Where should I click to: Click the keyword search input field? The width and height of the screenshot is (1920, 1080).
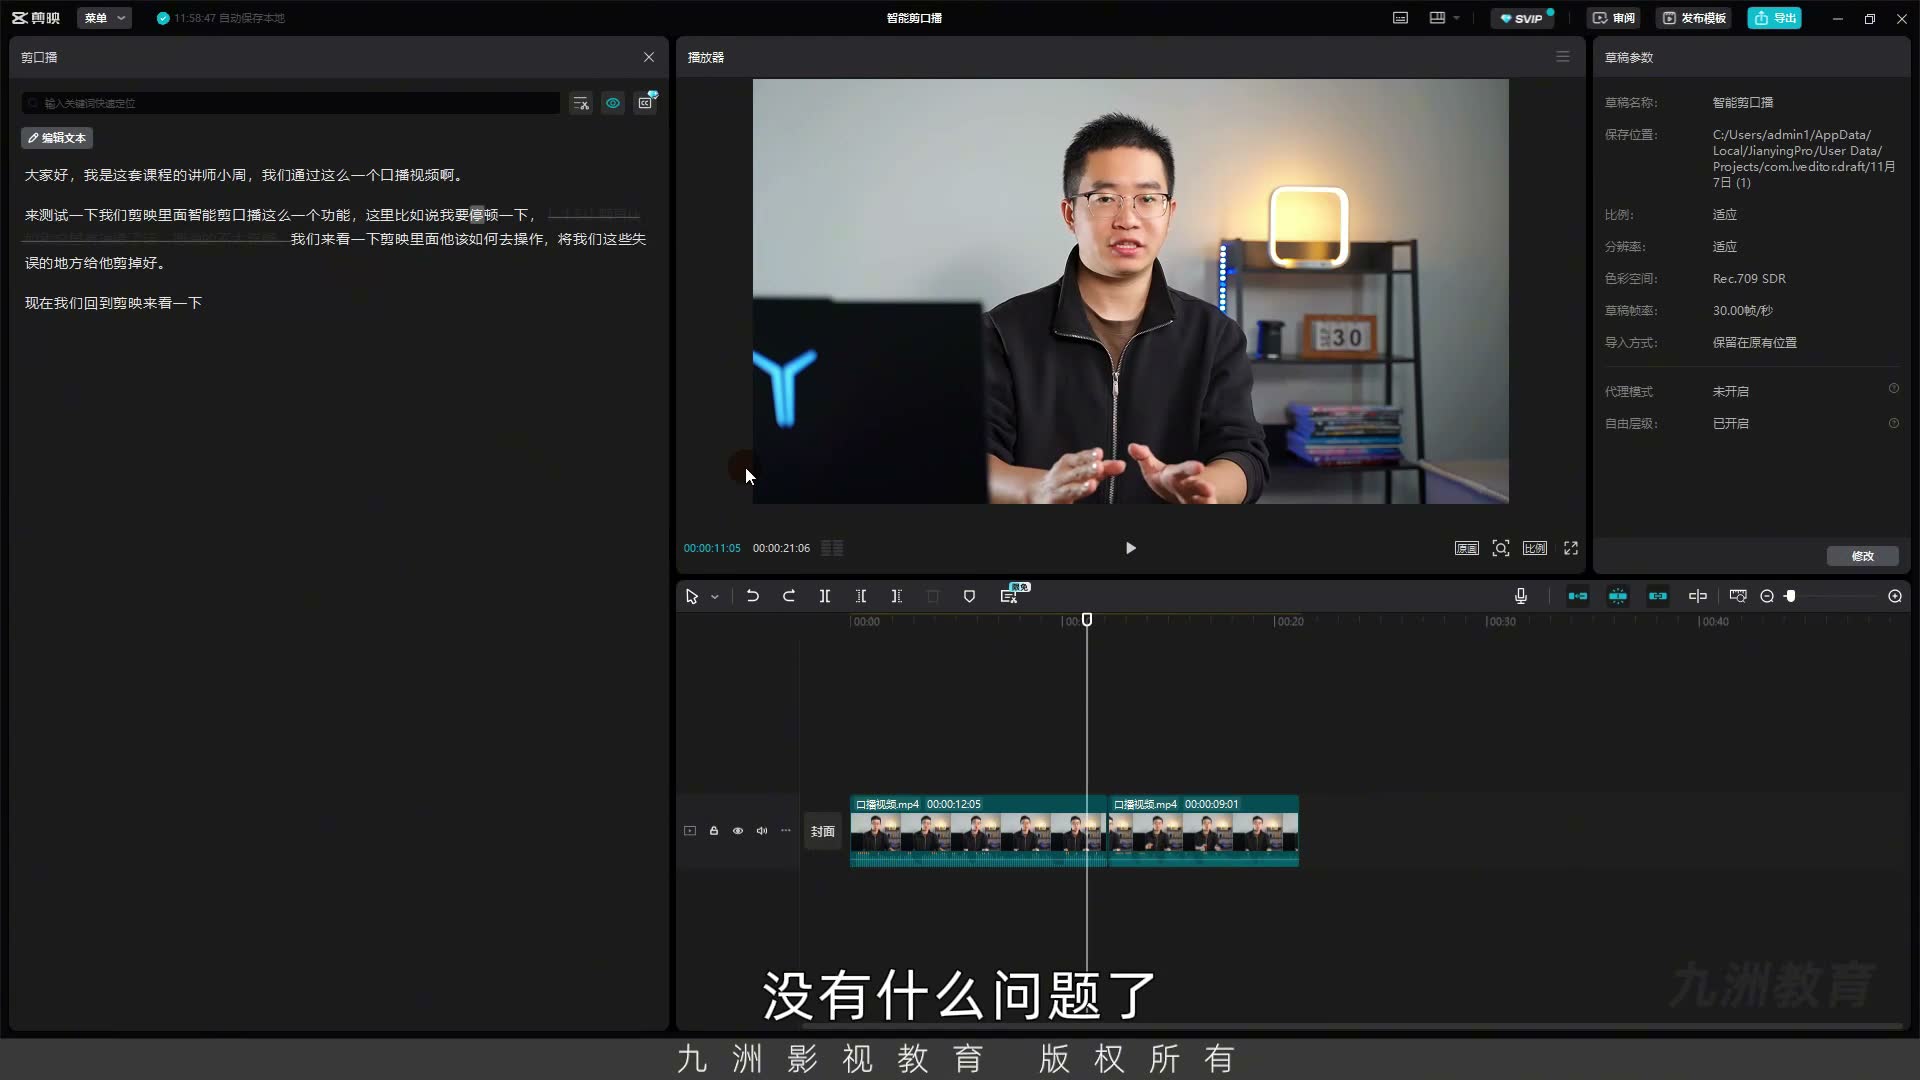tap(291, 103)
